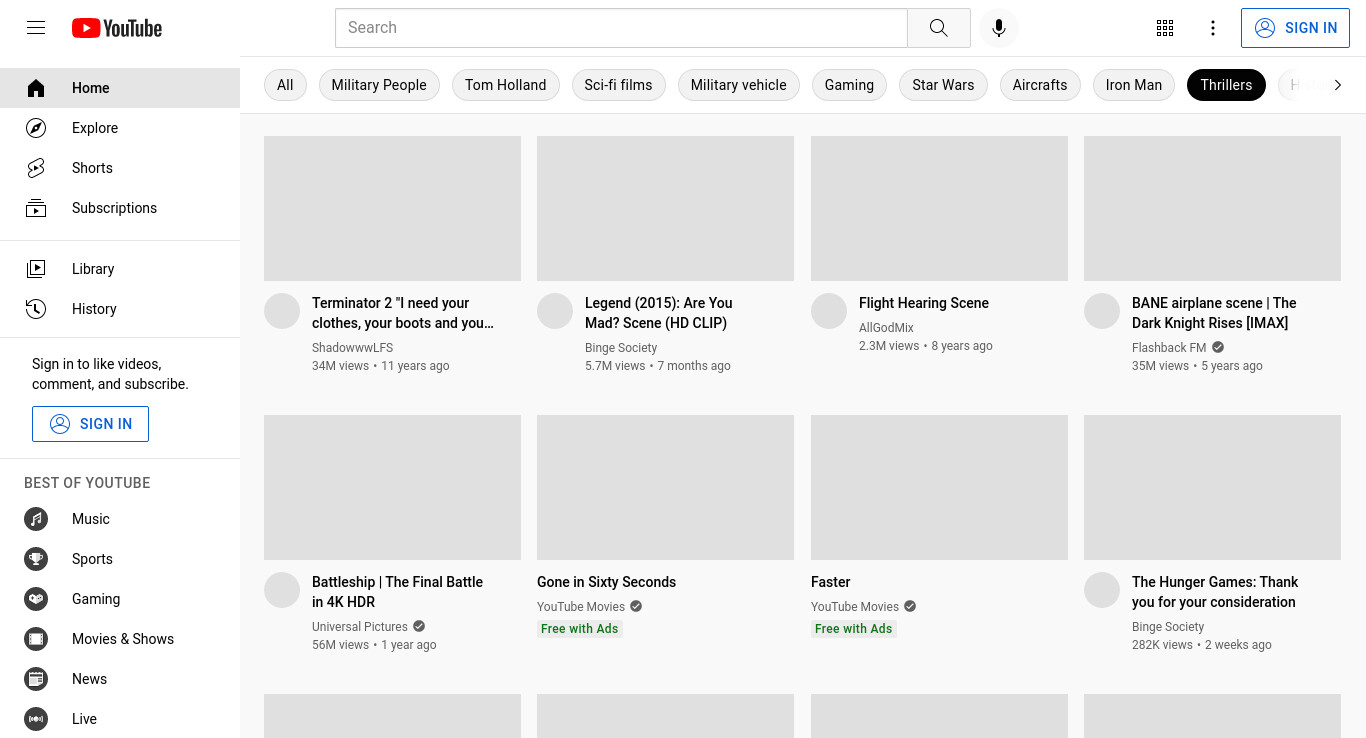Click the Music note icon
Viewport: 1366px width, 738px height.
click(x=36, y=519)
